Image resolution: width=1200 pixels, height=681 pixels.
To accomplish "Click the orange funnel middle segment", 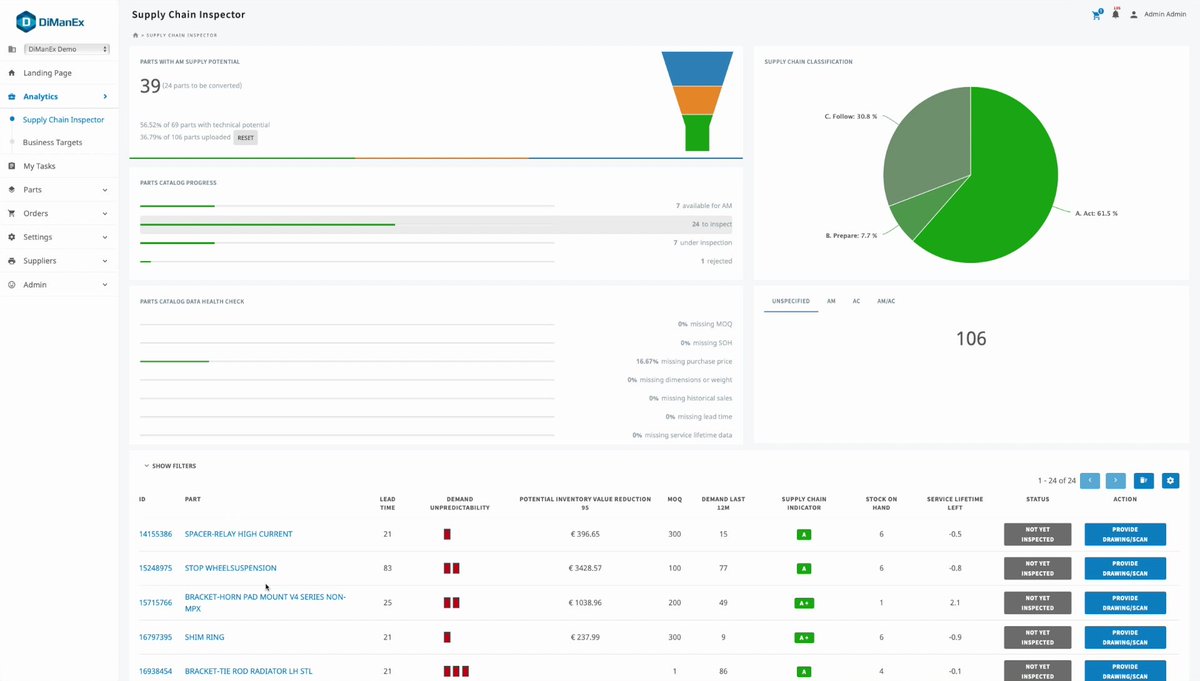I will [698, 100].
